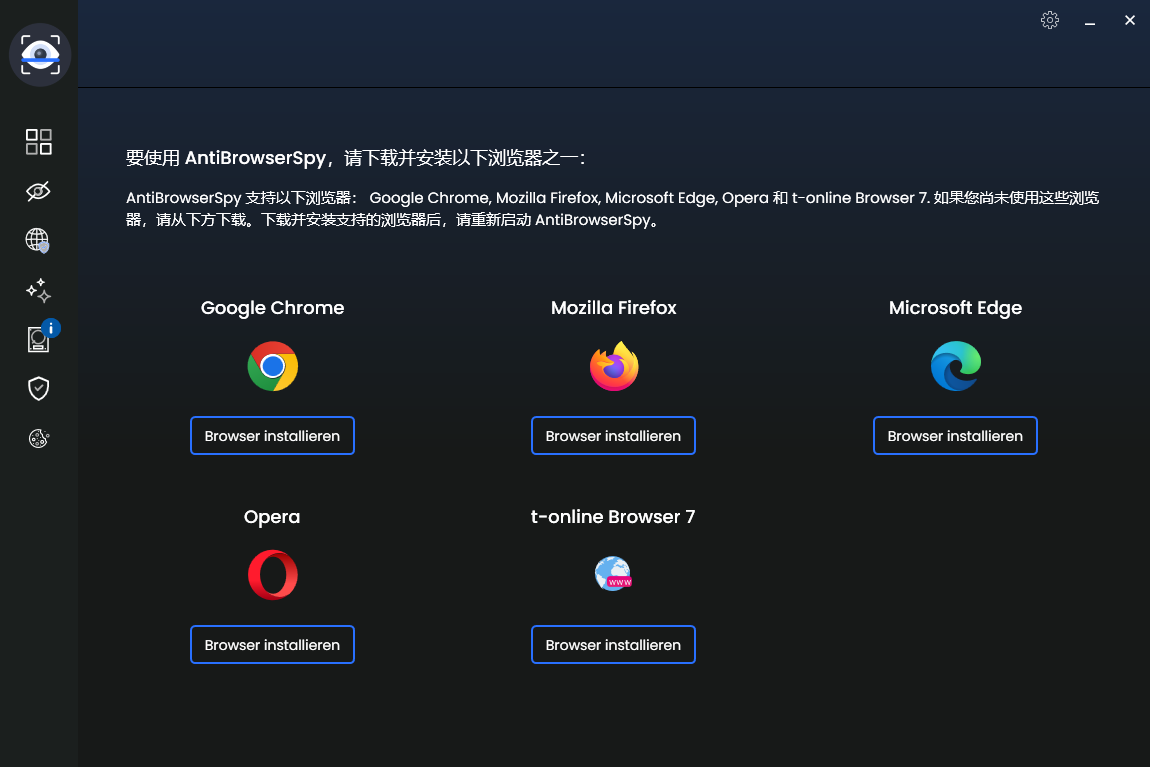Open the sparkles cleaner sidebar icon
This screenshot has width=1150, height=768.
(38, 290)
